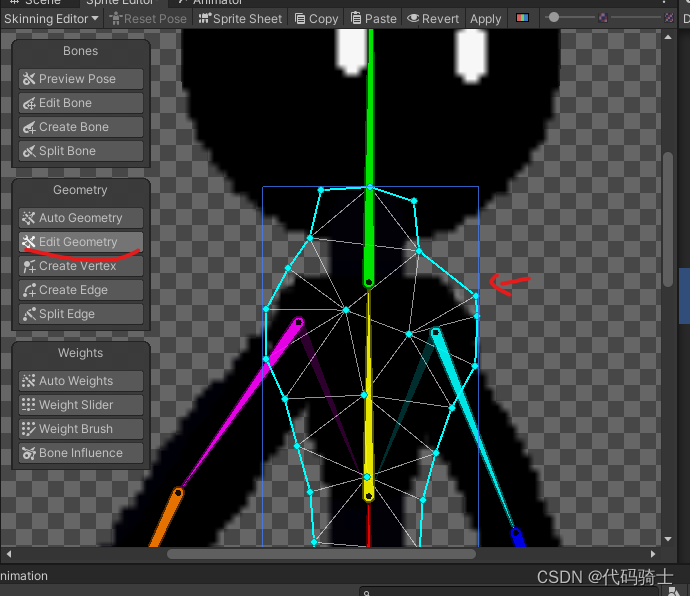The width and height of the screenshot is (690, 596).
Task: Click the Revert eye icon
Action: (x=413, y=18)
